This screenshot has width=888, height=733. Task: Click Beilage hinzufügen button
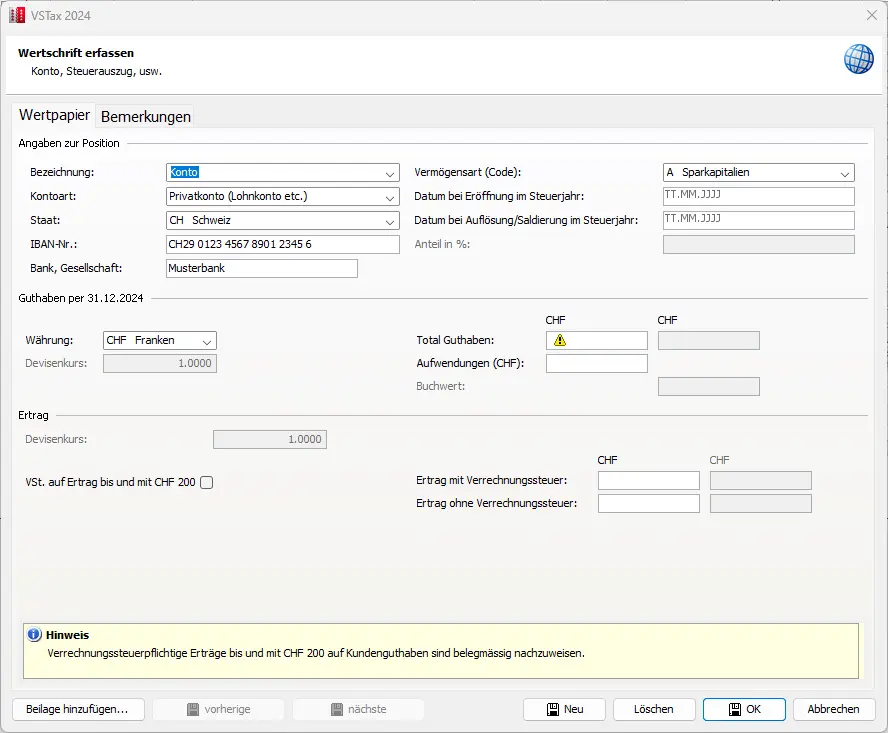[78, 709]
